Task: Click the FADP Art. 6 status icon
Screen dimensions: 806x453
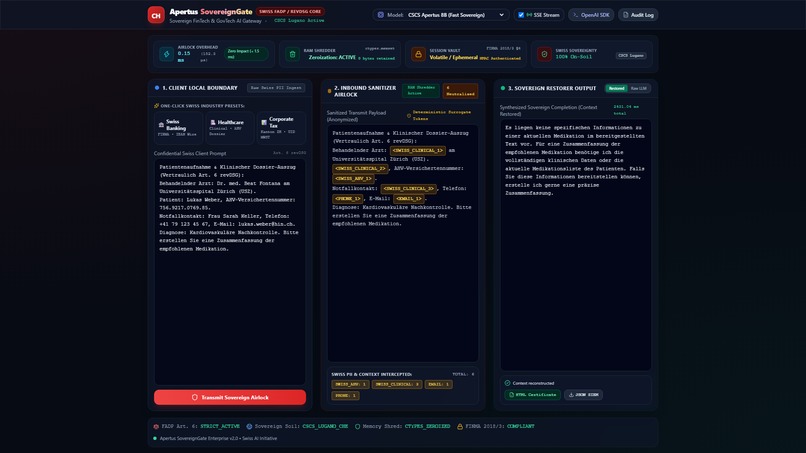Action: click(x=156, y=426)
